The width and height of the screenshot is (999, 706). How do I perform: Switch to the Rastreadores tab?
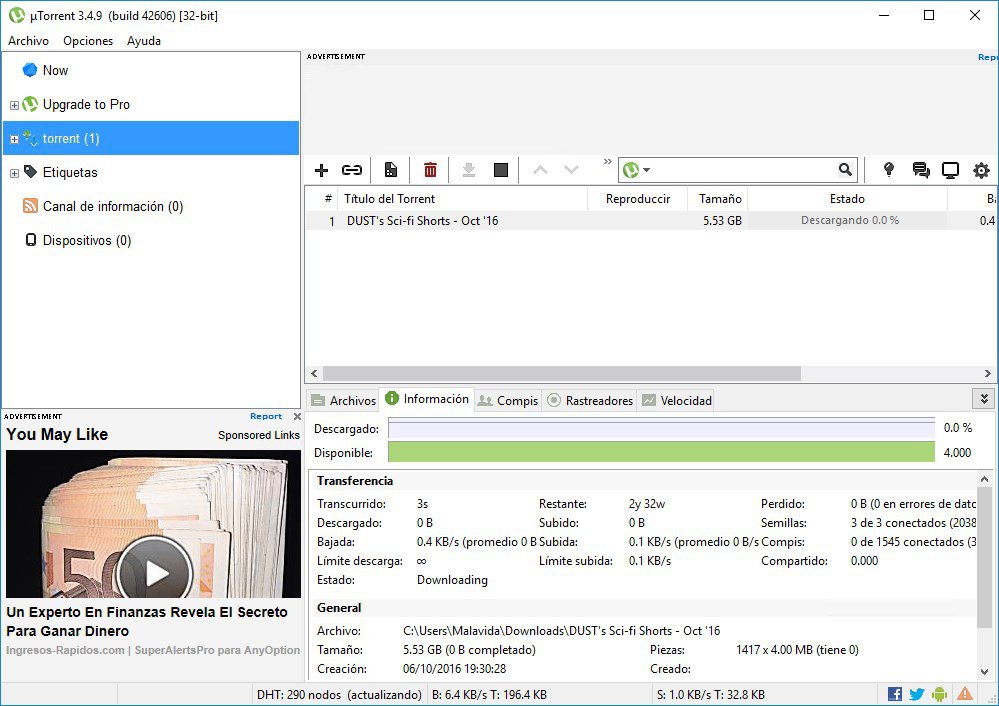[590, 400]
